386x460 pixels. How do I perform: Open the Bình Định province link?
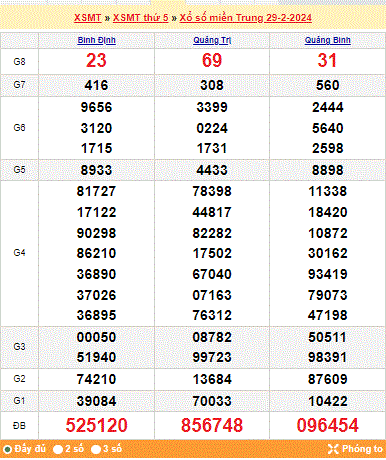point(97,40)
